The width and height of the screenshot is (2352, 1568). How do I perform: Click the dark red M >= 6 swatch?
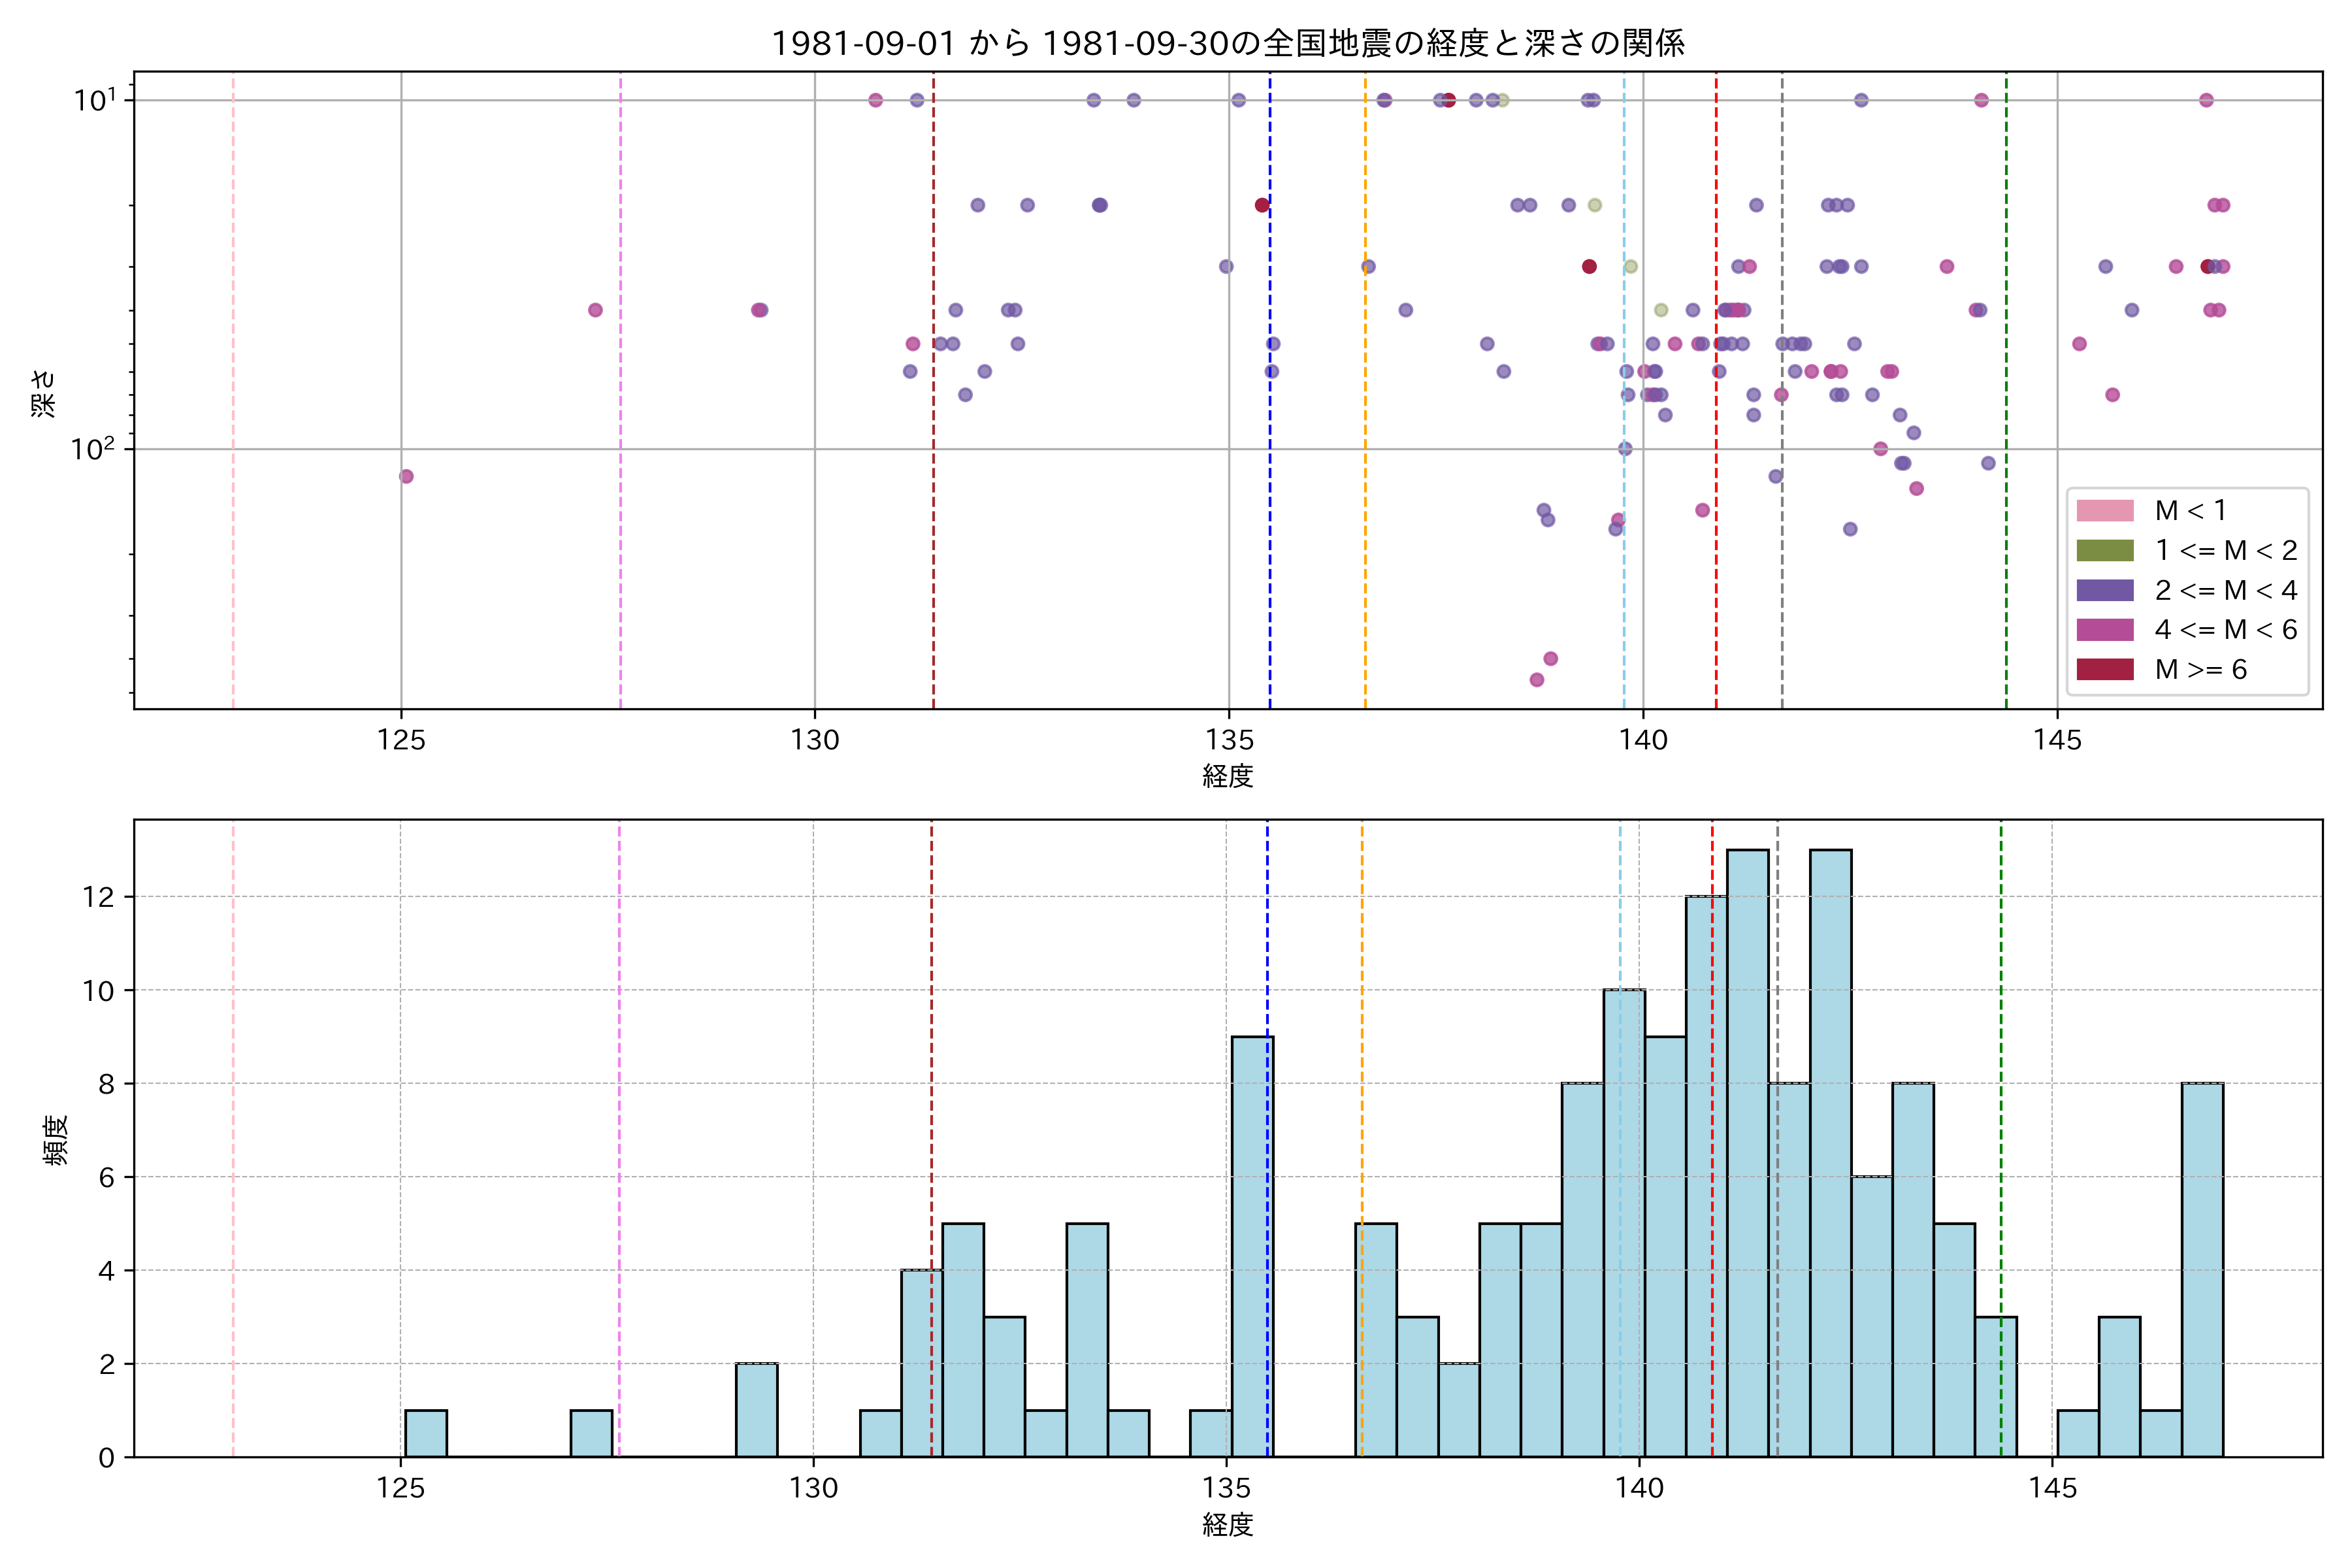click(2104, 670)
